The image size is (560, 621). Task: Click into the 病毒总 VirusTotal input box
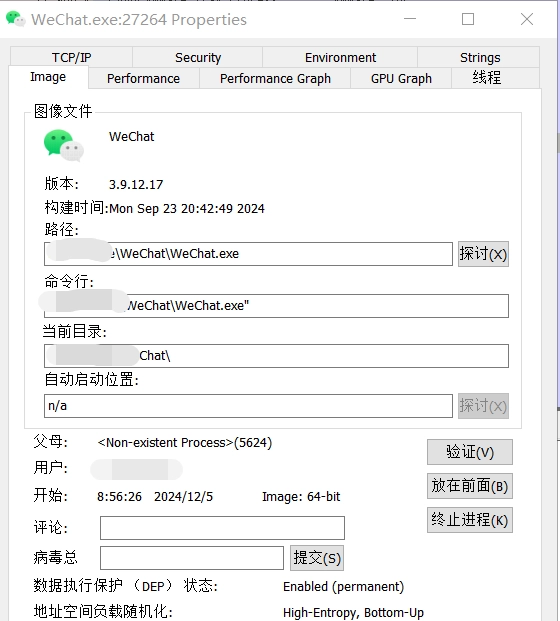click(x=192, y=558)
